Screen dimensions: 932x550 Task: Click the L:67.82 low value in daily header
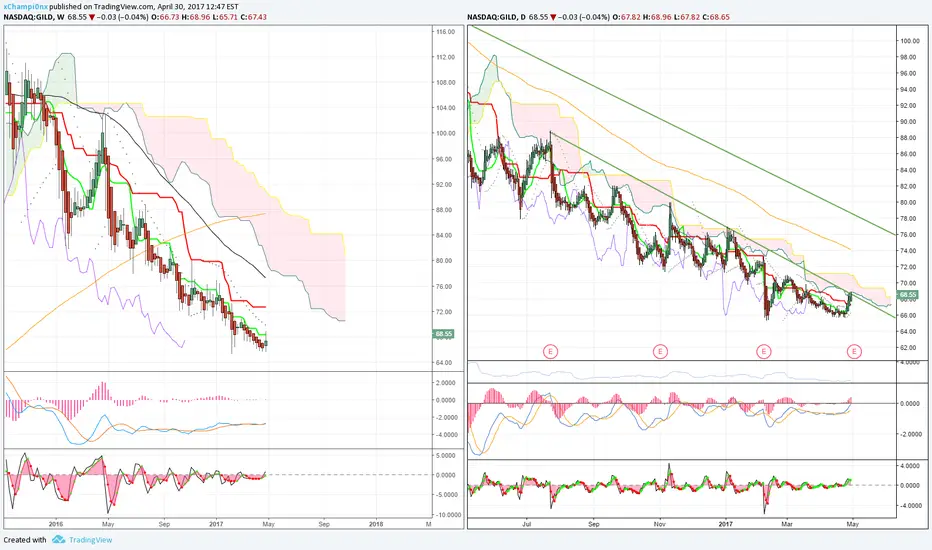pyautogui.click(x=687, y=17)
